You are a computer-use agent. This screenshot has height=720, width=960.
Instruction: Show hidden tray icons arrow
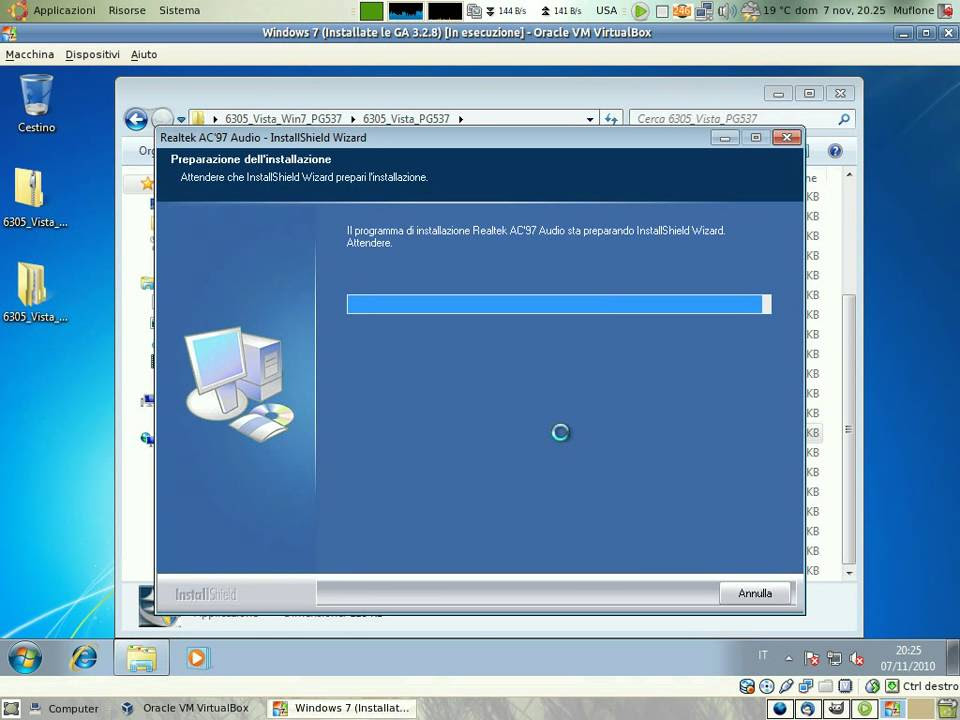pos(789,659)
